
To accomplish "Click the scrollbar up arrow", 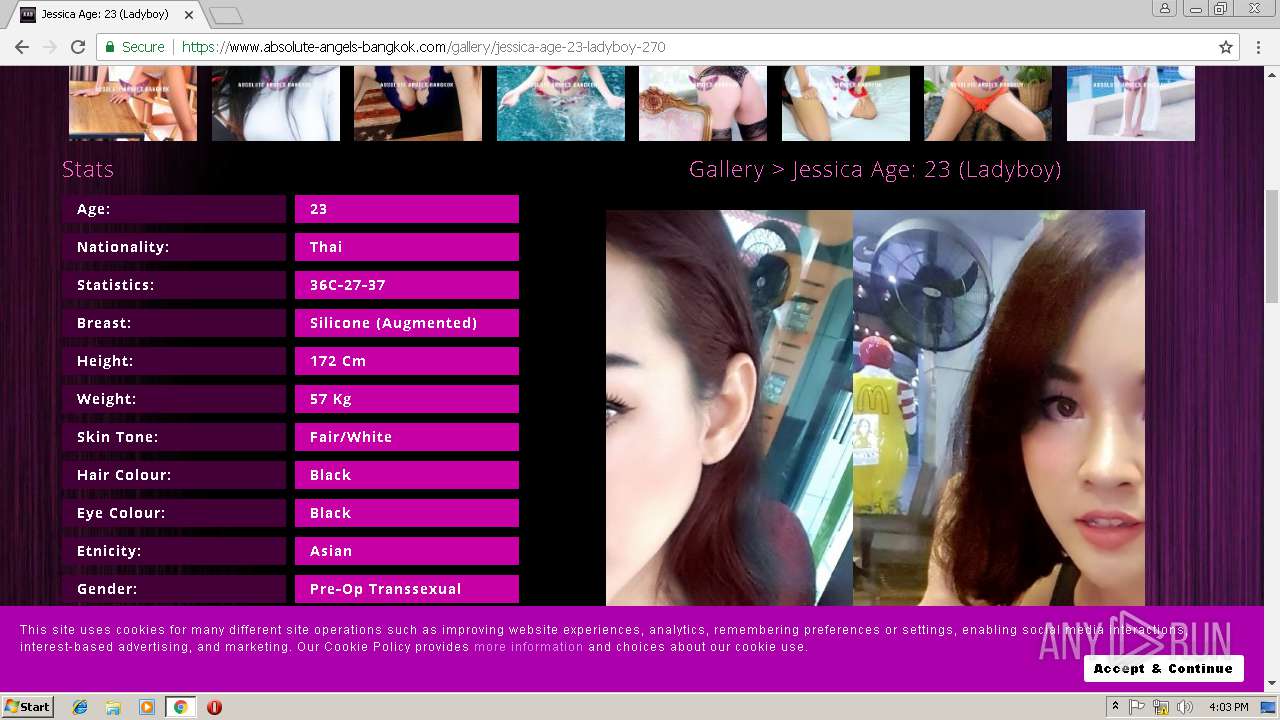I will click(1272, 73).
